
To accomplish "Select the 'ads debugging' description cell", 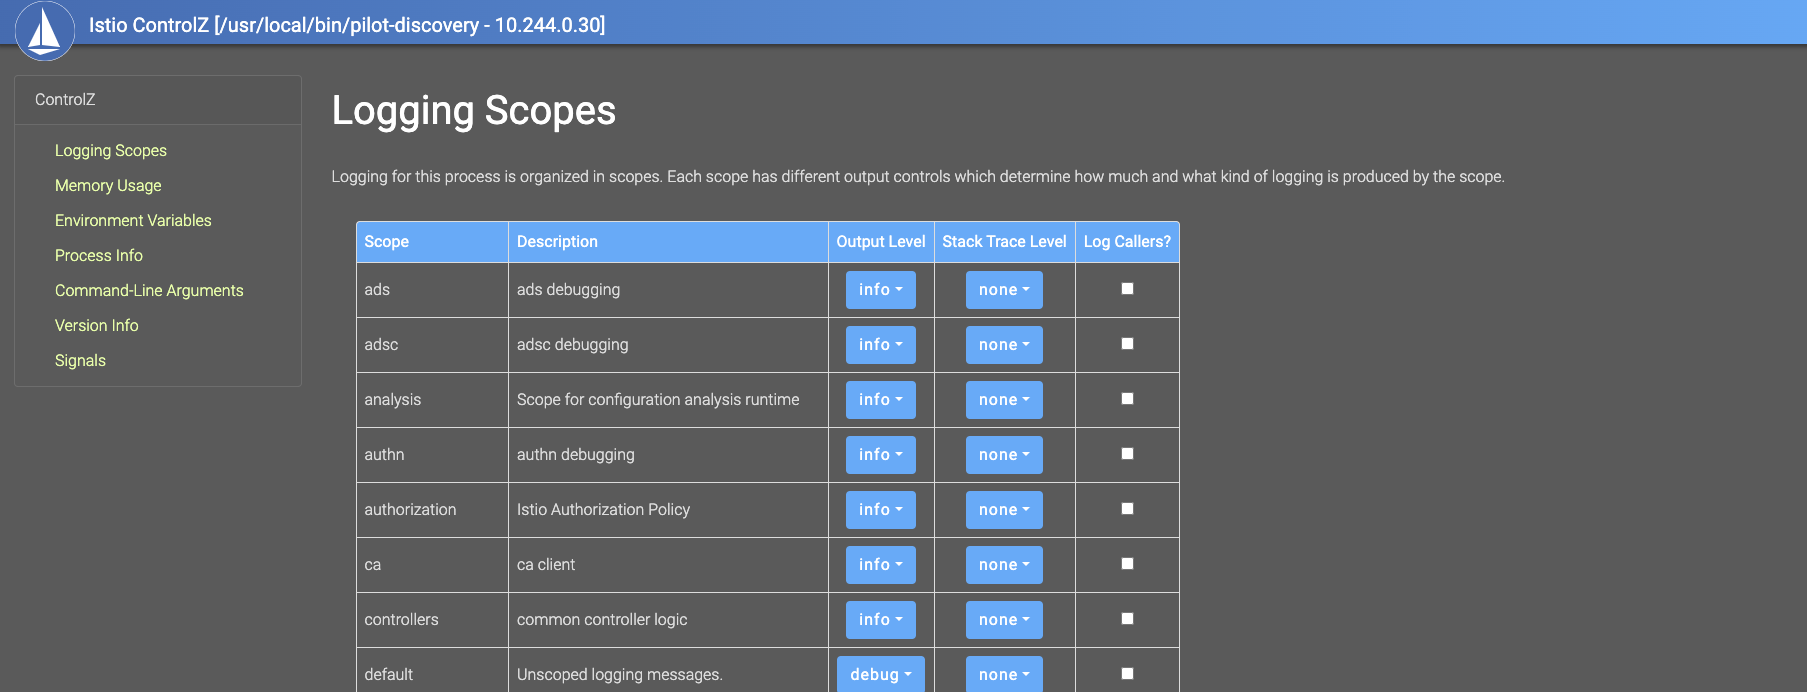I will [668, 290].
